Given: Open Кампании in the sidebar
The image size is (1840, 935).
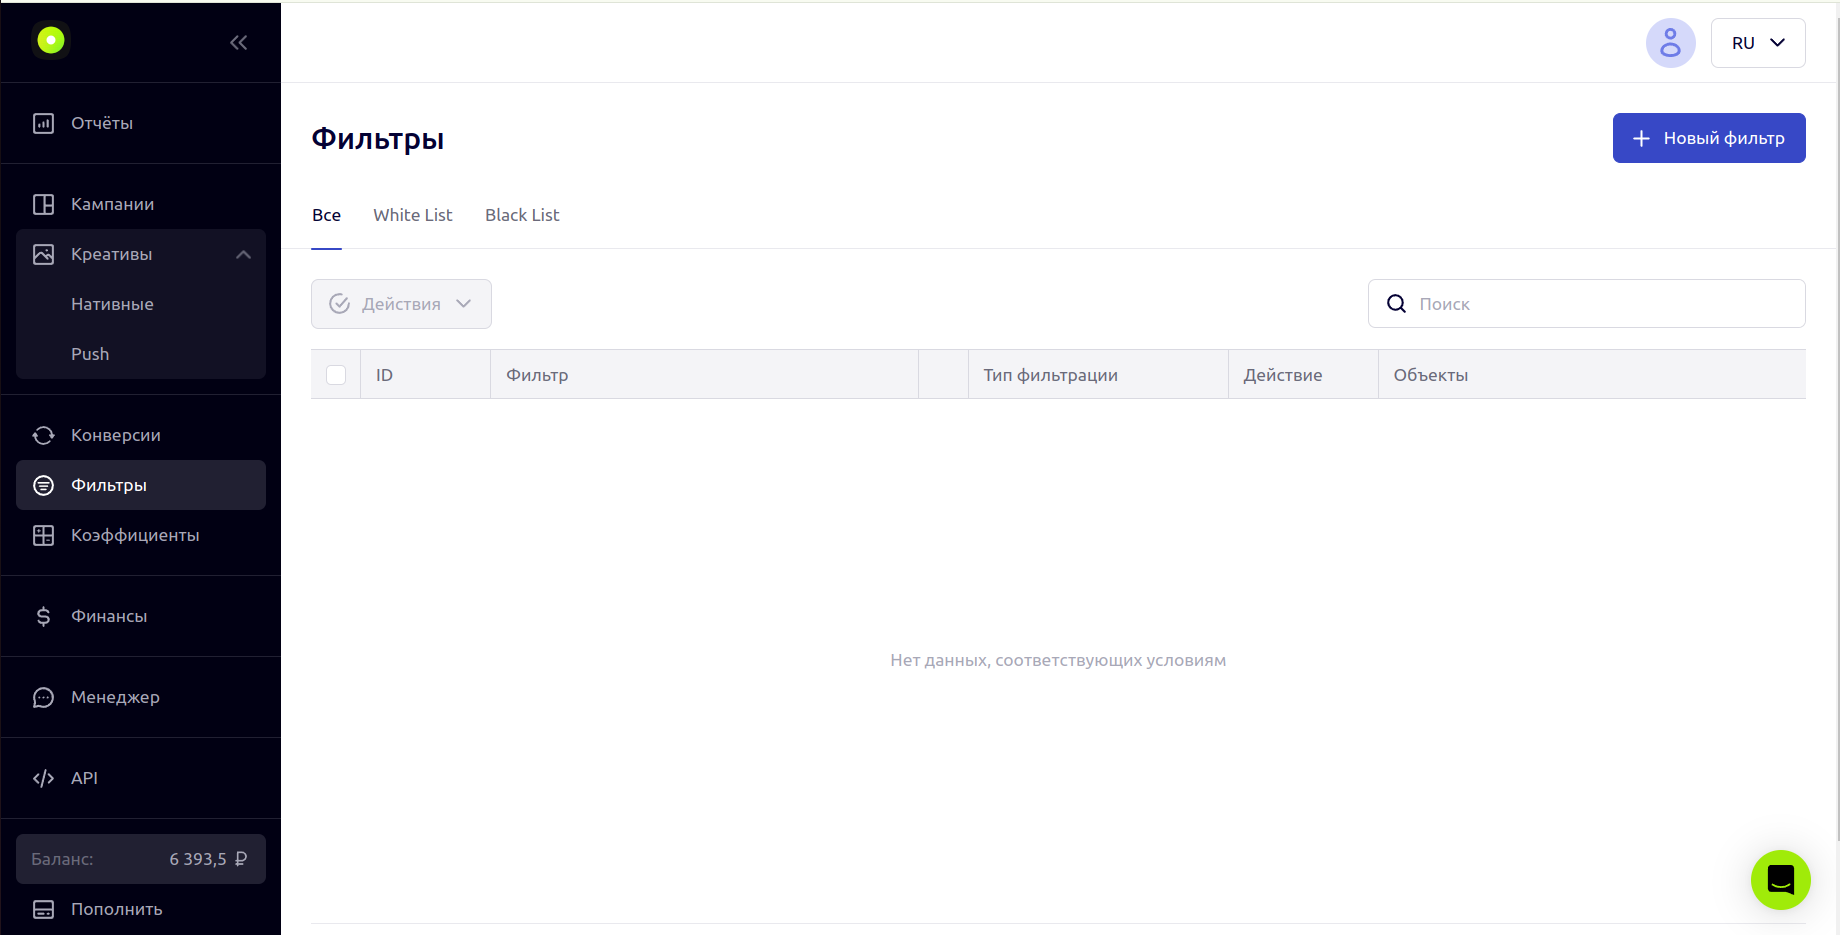Looking at the screenshot, I should [x=141, y=204].
